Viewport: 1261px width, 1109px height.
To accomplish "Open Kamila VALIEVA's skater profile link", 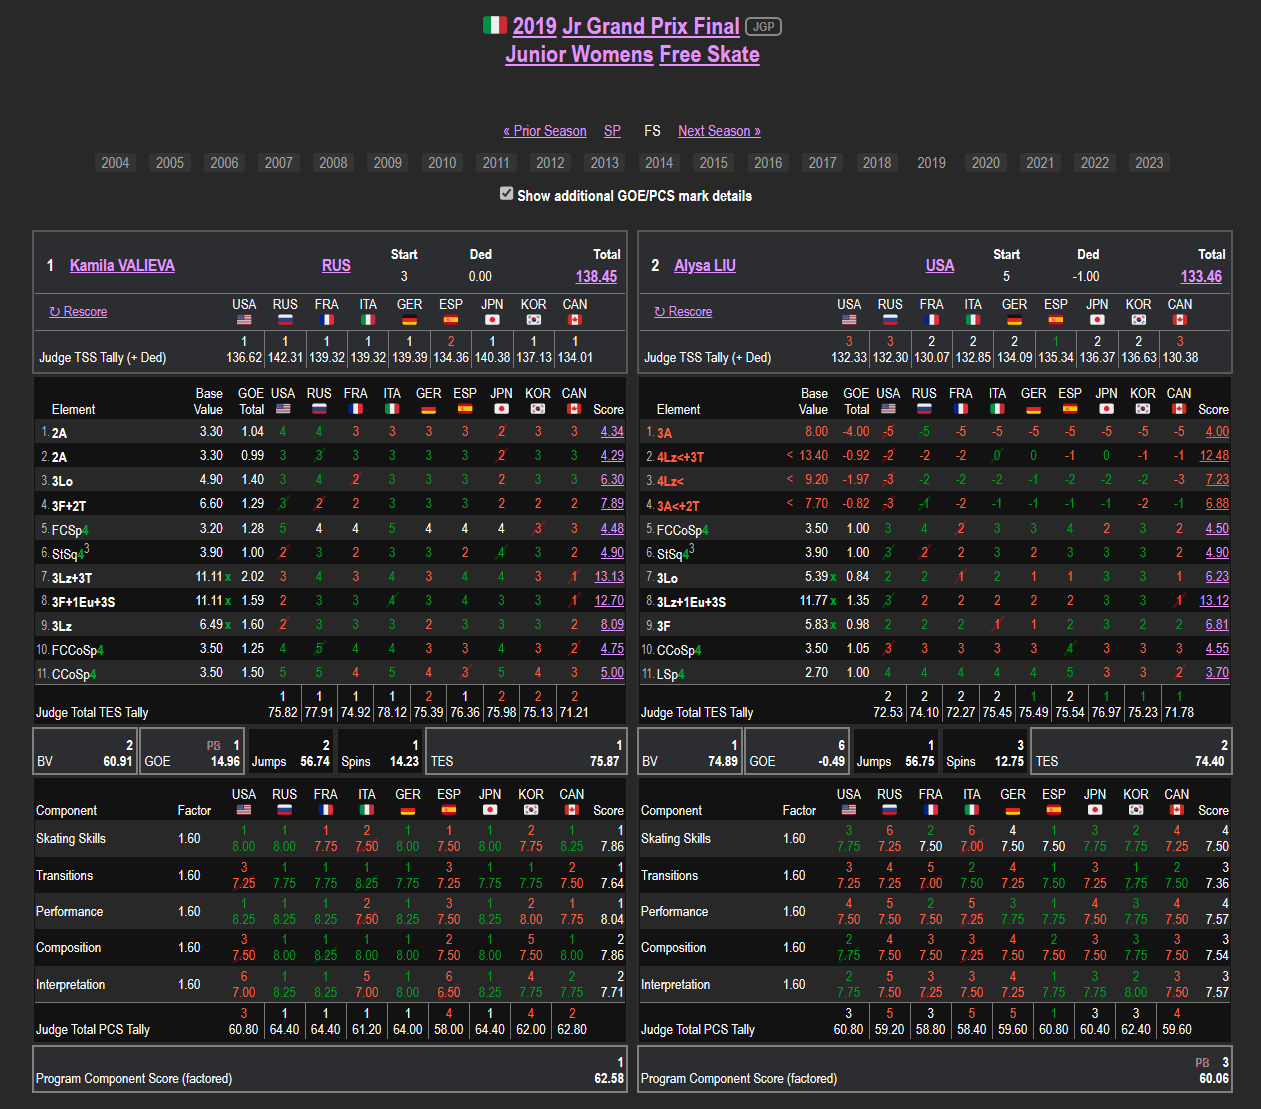I will 122,265.
